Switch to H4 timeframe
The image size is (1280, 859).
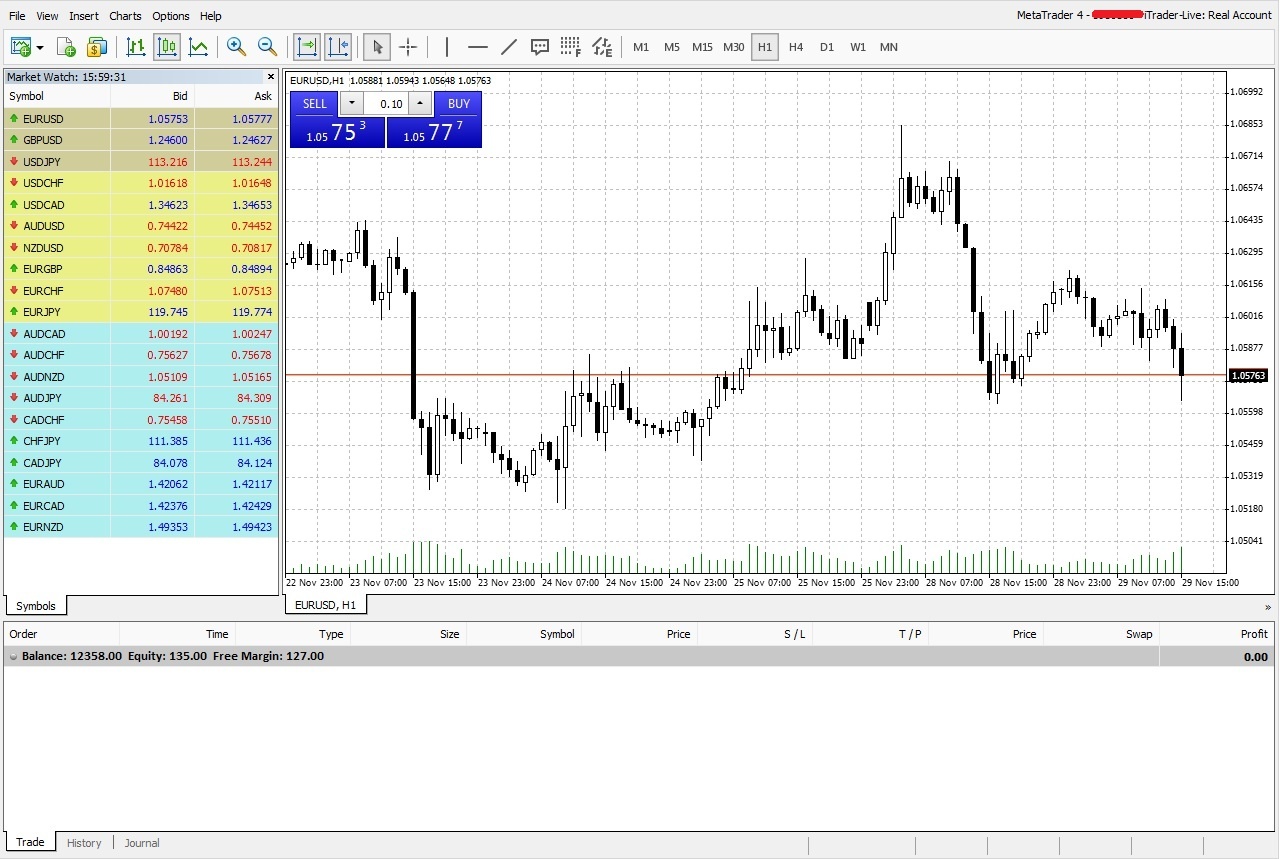click(796, 47)
